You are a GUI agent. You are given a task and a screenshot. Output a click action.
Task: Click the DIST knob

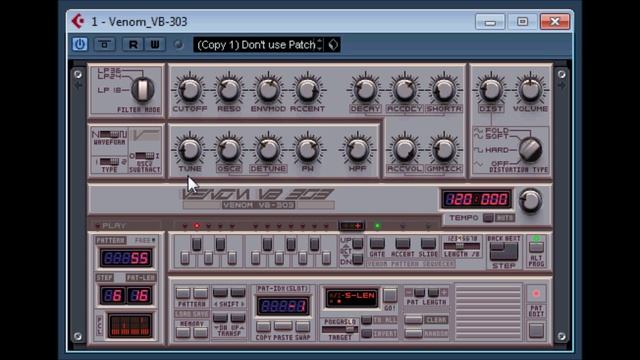(x=491, y=90)
